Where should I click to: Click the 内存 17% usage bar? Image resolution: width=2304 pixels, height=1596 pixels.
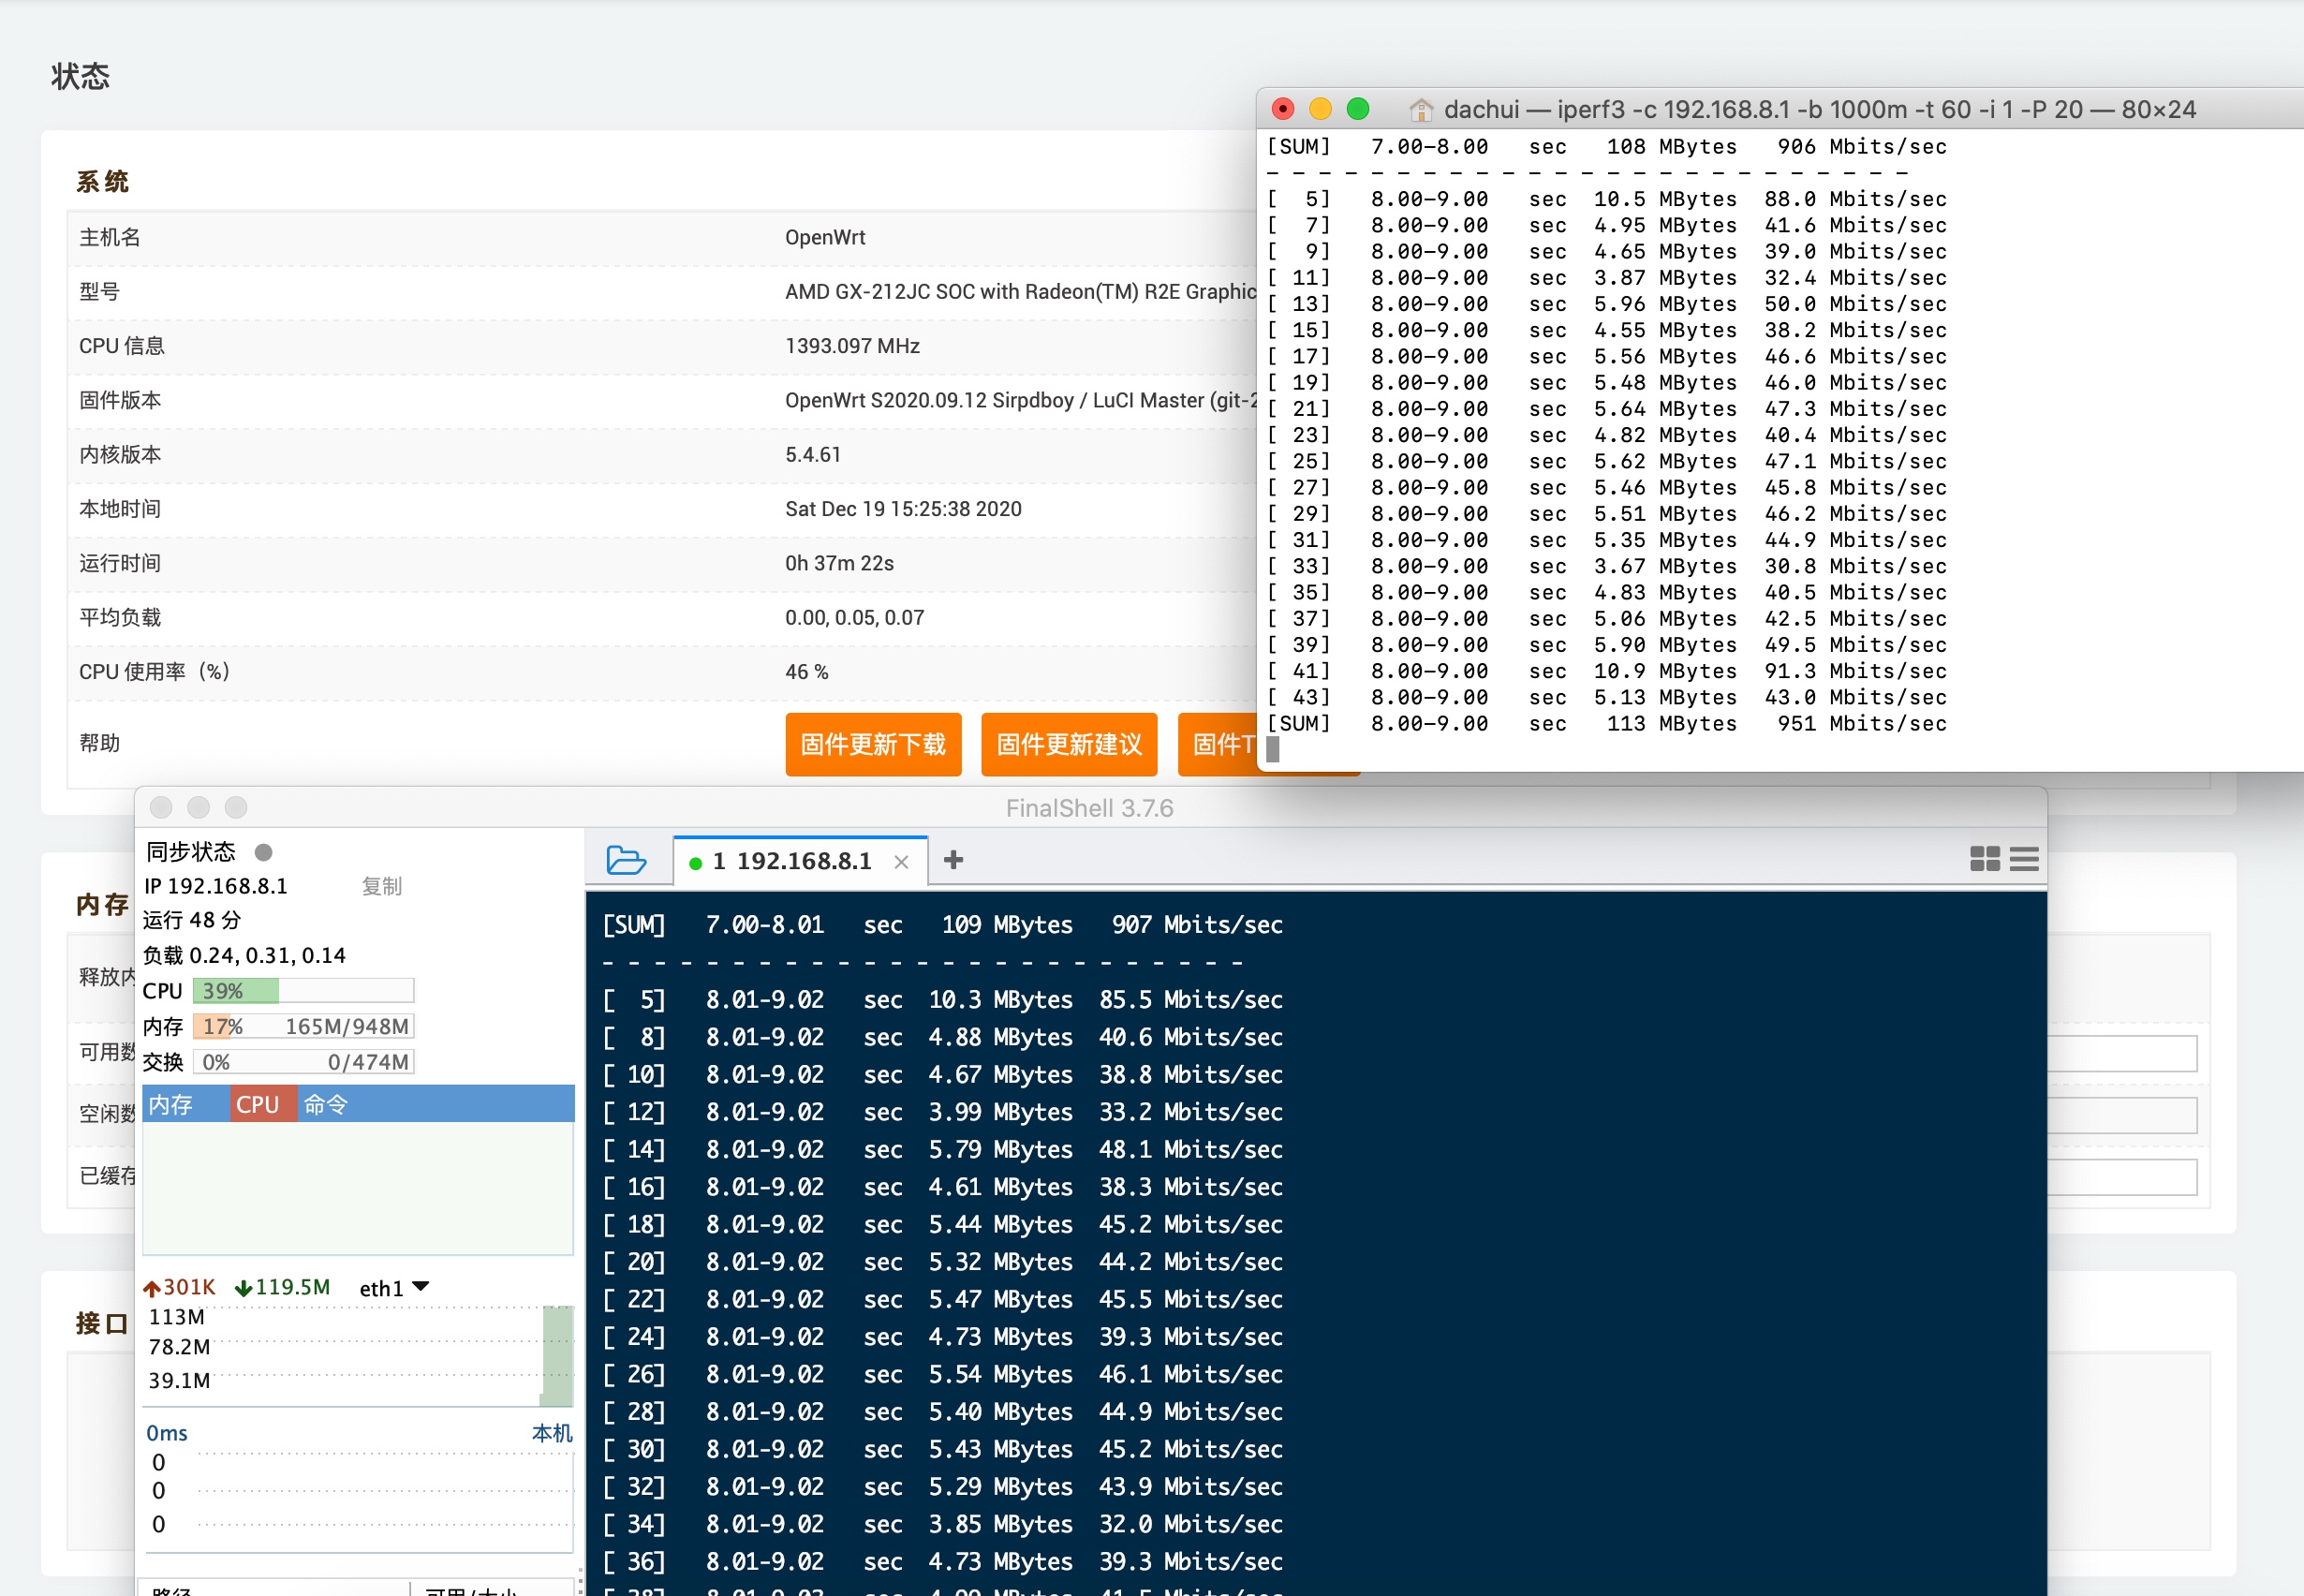(x=303, y=1027)
